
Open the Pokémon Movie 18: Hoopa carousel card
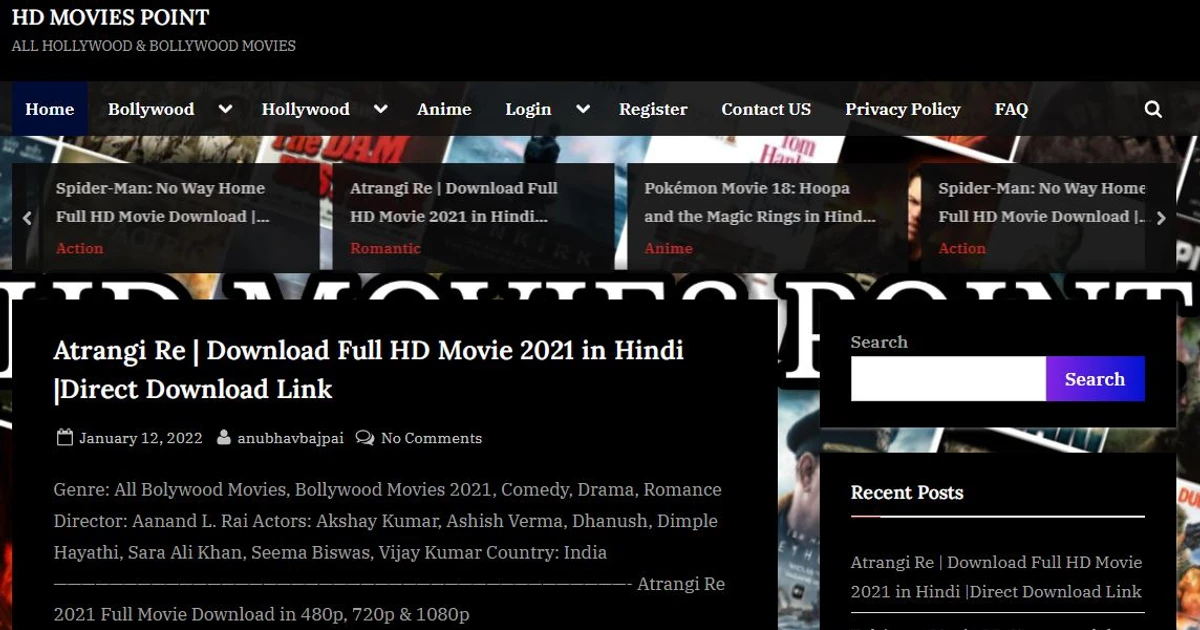click(x=760, y=202)
